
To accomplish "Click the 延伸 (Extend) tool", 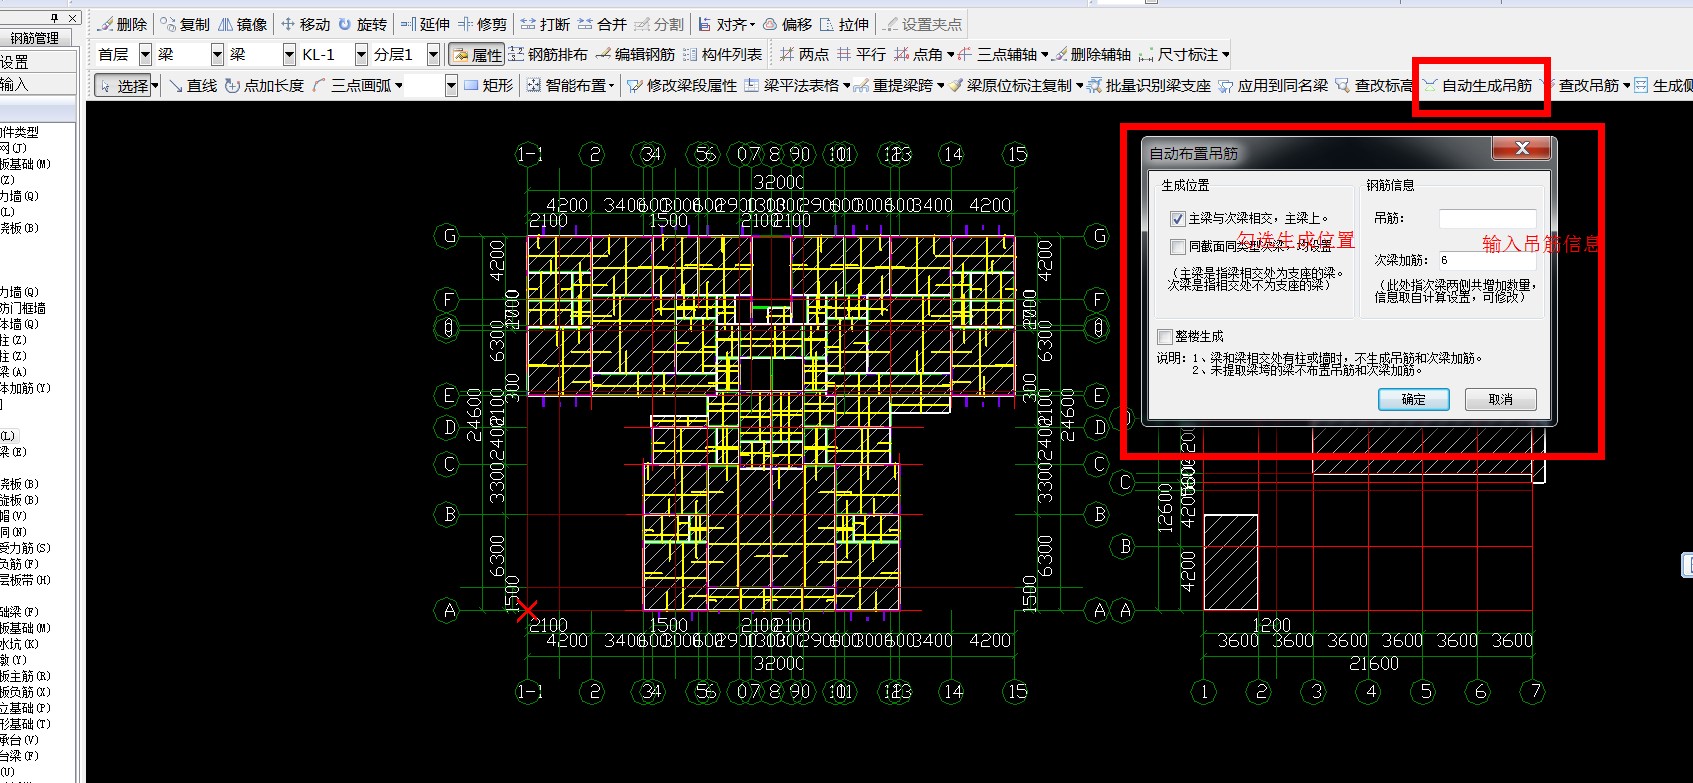I will (425, 24).
